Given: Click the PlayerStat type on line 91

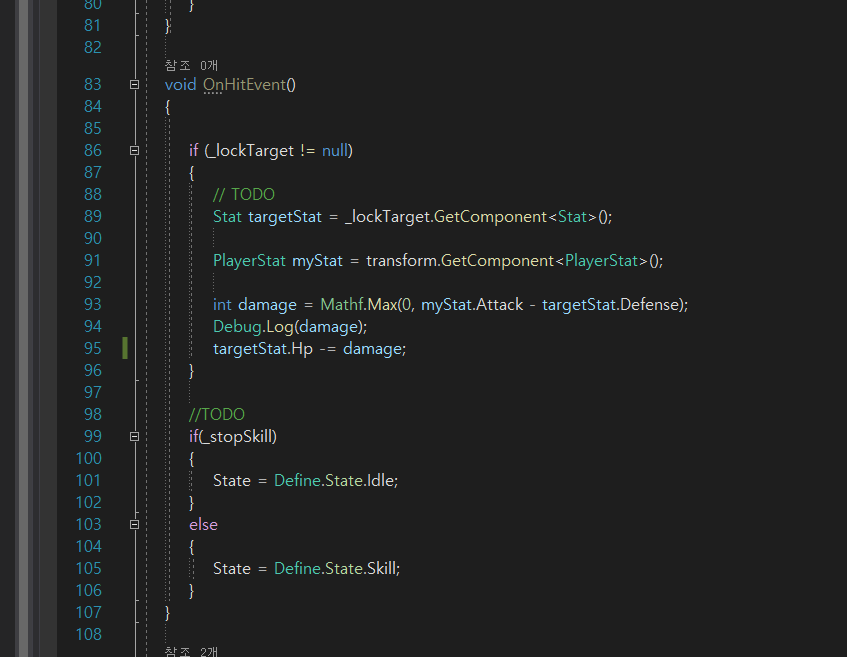Looking at the screenshot, I should coord(249,261).
